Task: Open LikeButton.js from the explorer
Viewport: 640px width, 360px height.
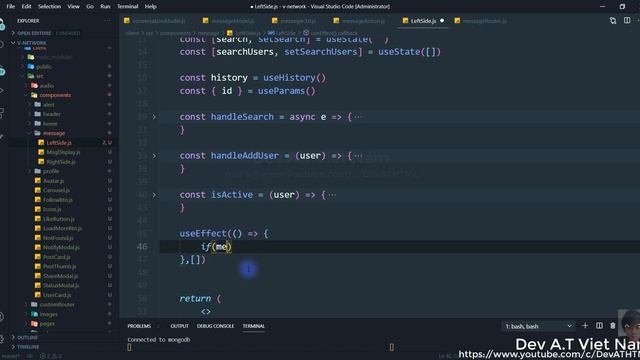Action: click(x=58, y=219)
